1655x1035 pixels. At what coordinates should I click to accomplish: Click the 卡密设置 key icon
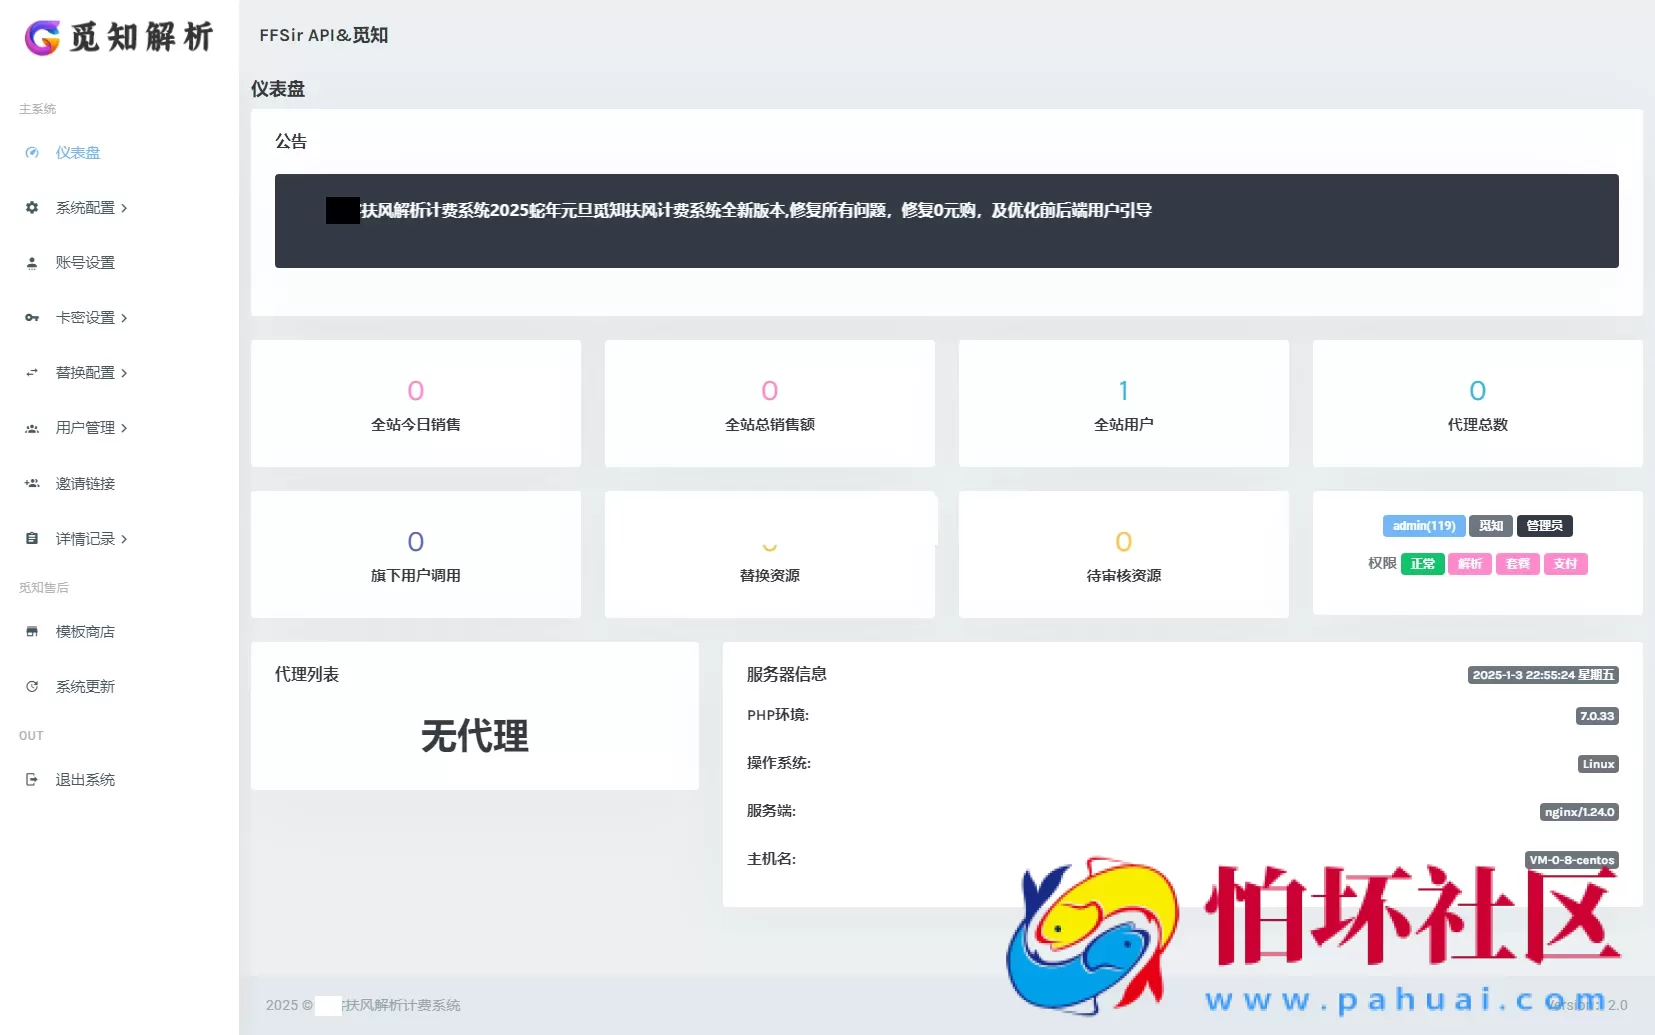[31, 317]
